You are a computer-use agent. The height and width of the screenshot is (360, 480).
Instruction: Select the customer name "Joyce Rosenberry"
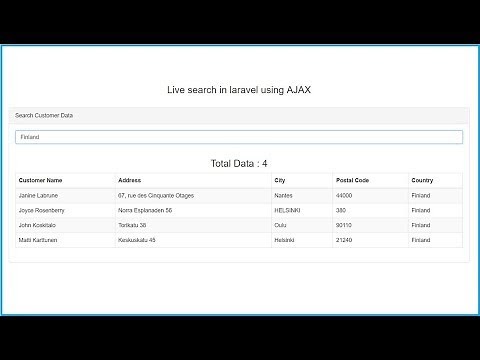click(42, 210)
